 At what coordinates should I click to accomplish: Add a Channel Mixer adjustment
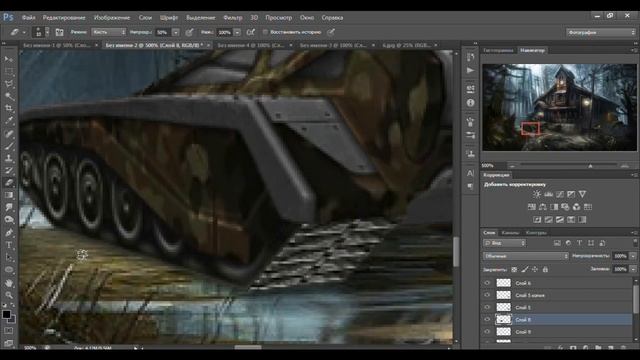(576, 207)
